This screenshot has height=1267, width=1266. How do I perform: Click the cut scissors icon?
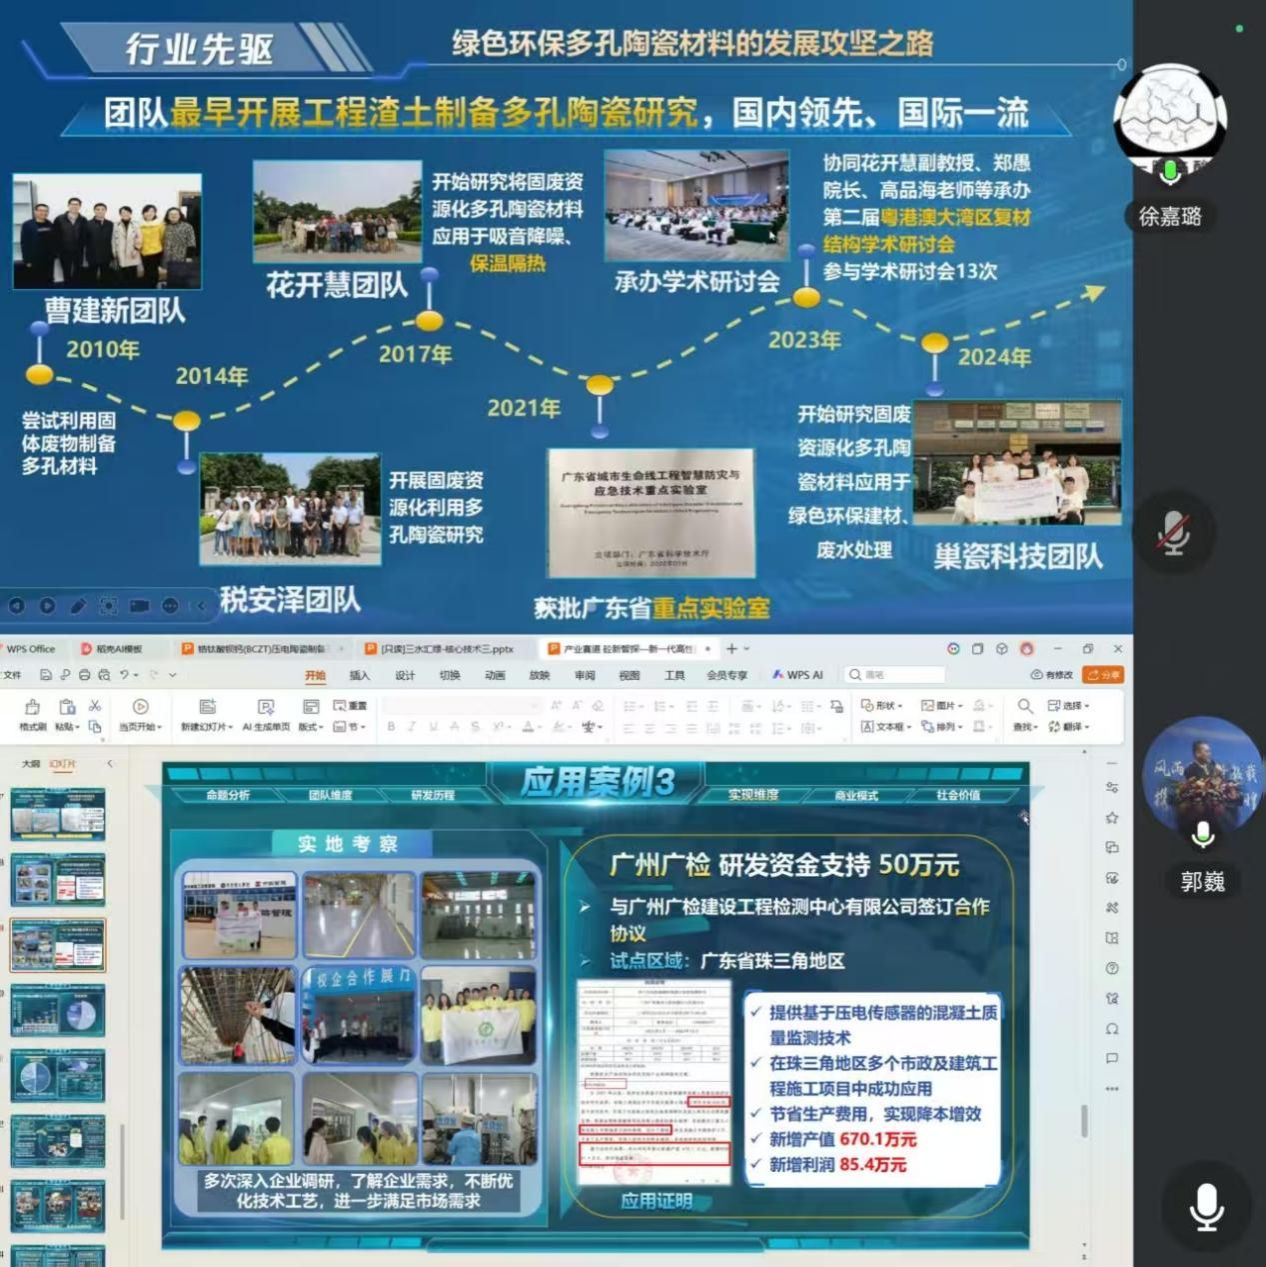pyautogui.click(x=95, y=706)
